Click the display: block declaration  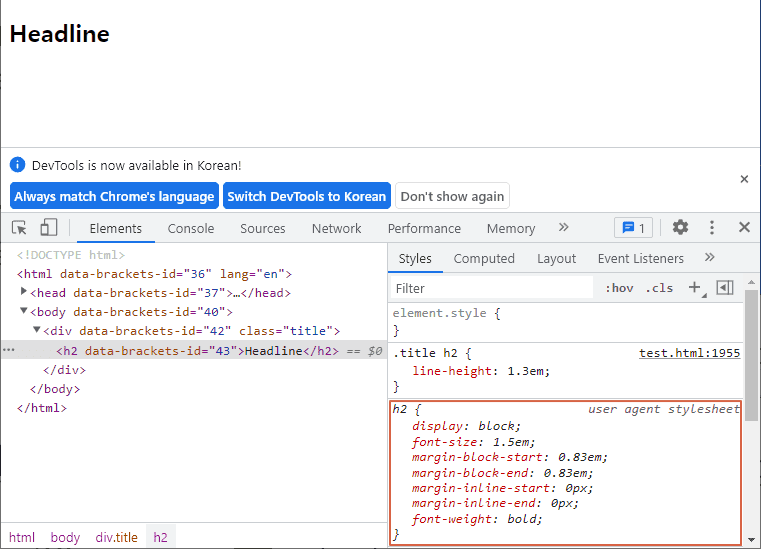click(466, 426)
